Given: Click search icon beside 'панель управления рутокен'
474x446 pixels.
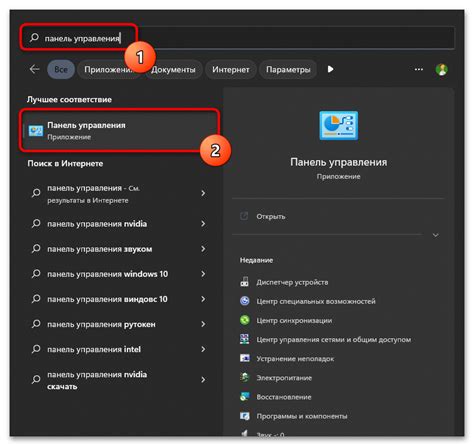Looking at the screenshot, I should [x=36, y=324].
